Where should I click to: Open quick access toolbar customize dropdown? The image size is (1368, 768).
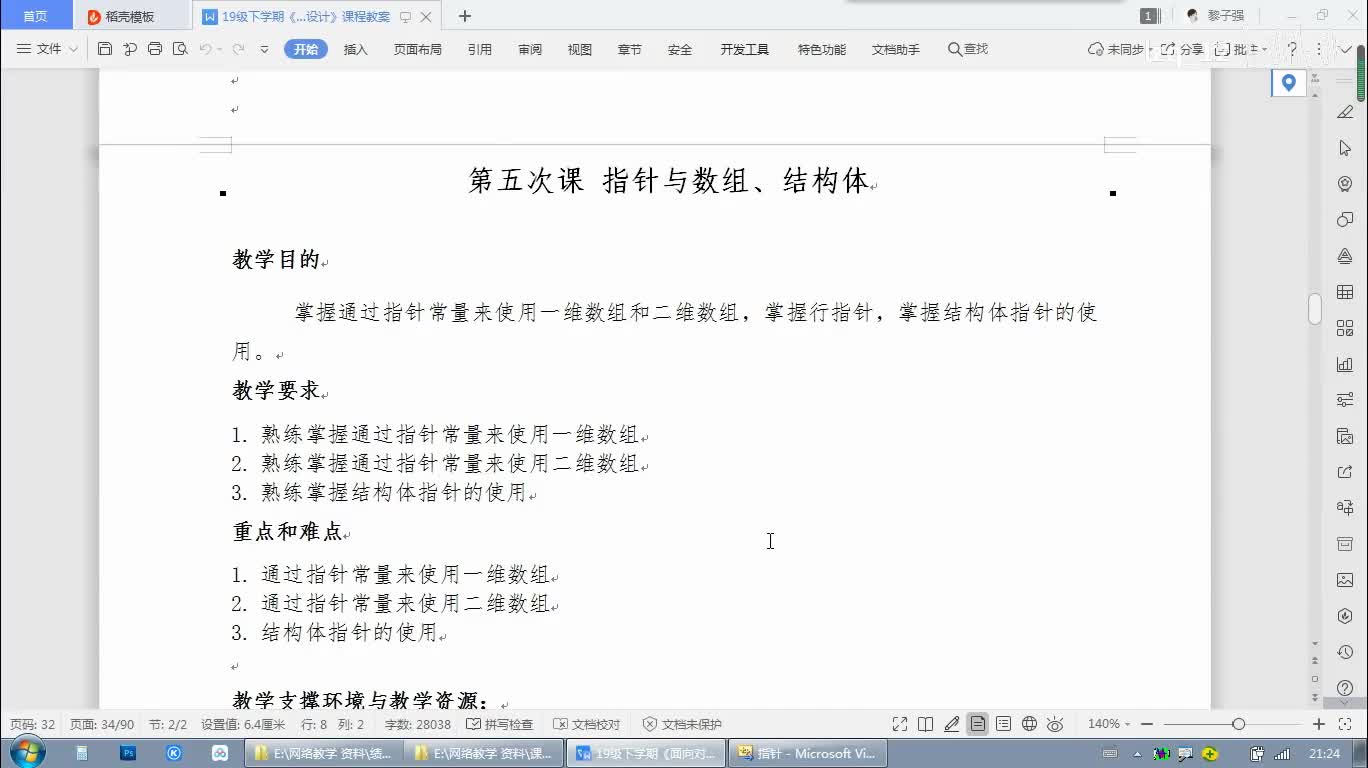264,49
